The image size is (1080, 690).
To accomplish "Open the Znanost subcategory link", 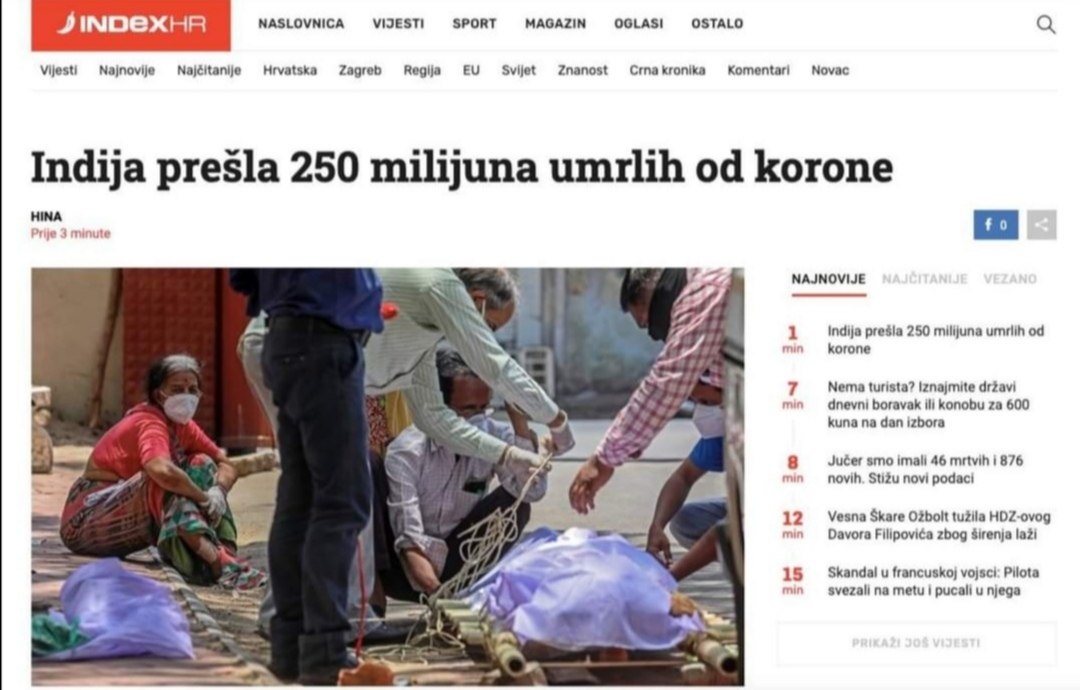I will [583, 70].
